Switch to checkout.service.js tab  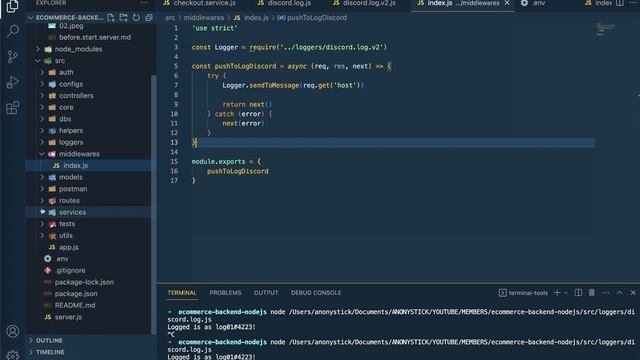pyautogui.click(x=200, y=3)
